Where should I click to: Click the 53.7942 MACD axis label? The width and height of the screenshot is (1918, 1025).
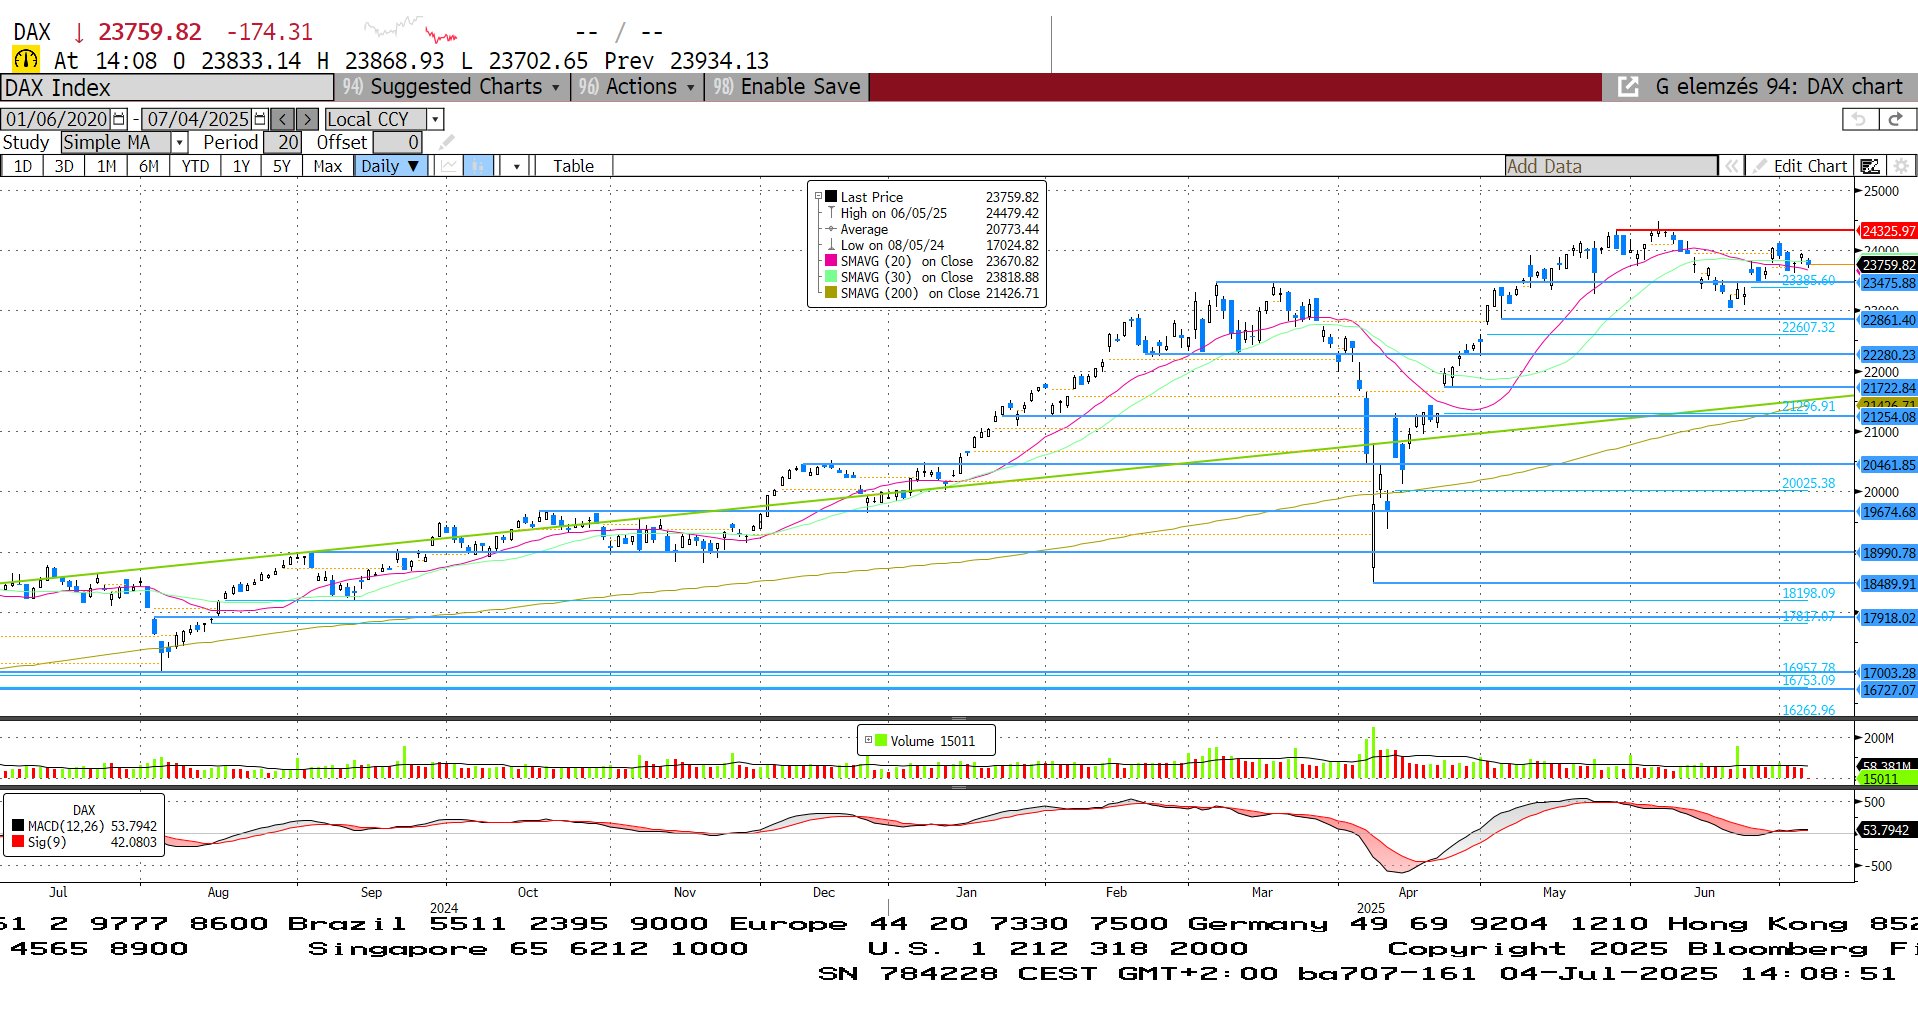[x=1885, y=830]
